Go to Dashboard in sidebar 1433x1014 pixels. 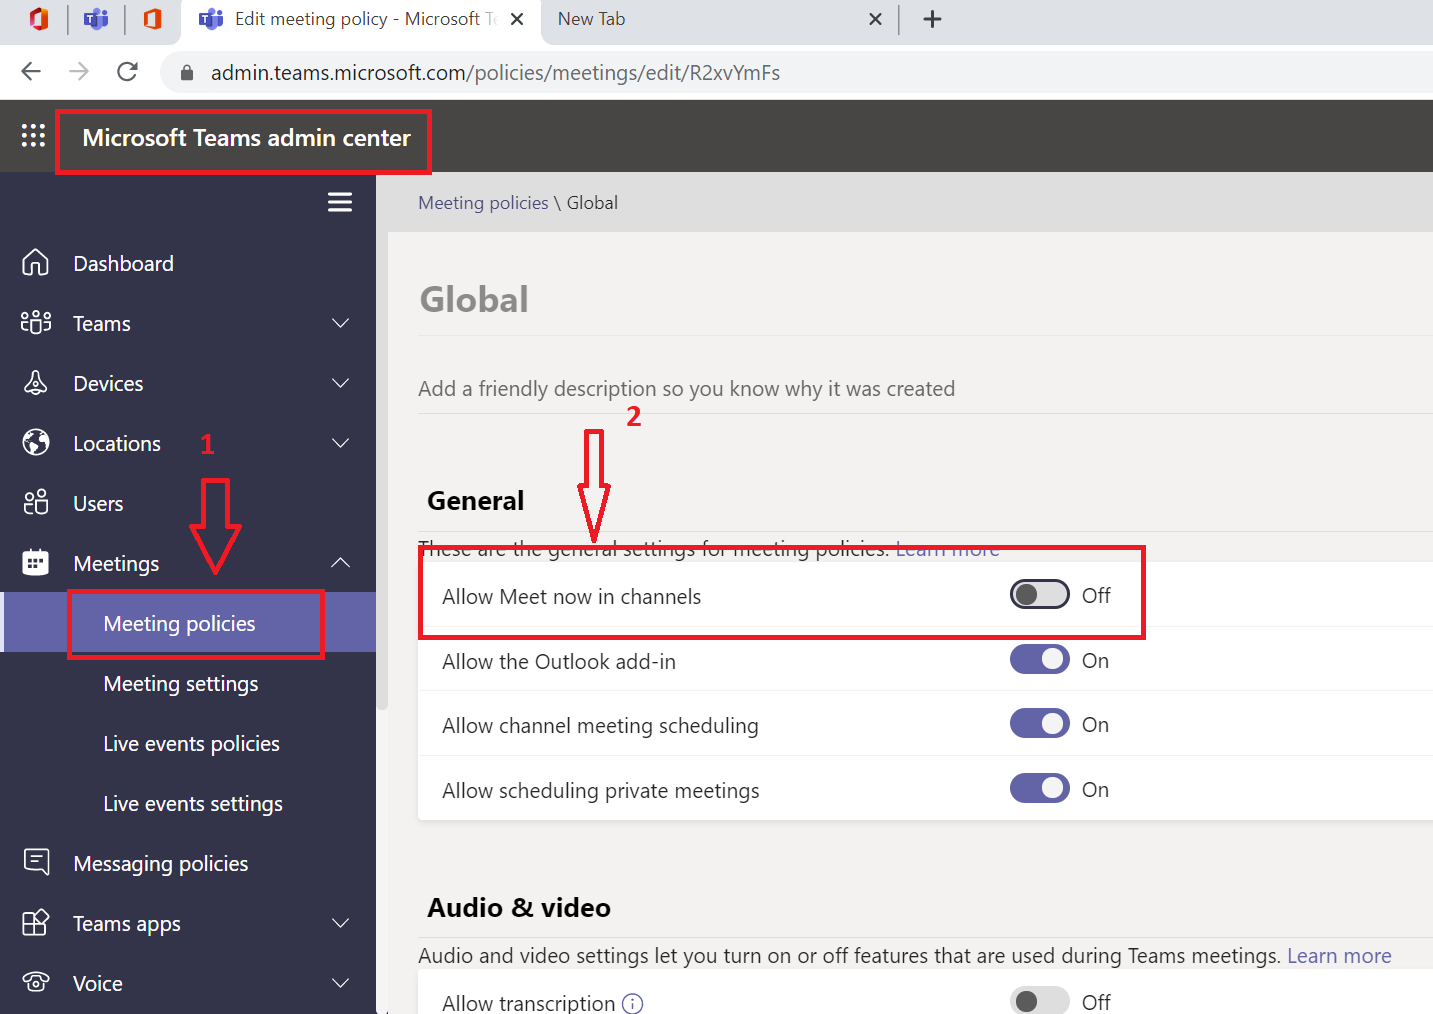(x=124, y=263)
